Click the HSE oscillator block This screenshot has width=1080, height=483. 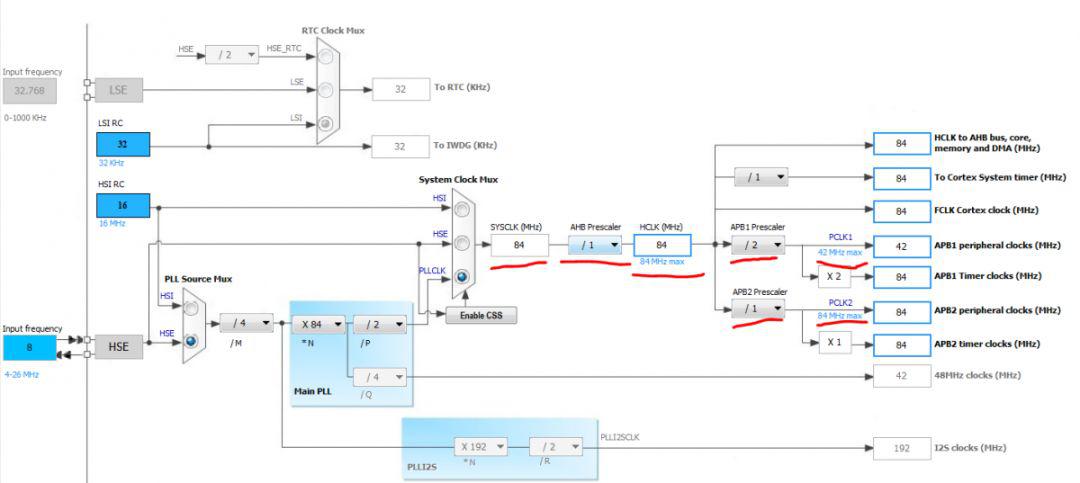coord(119,347)
